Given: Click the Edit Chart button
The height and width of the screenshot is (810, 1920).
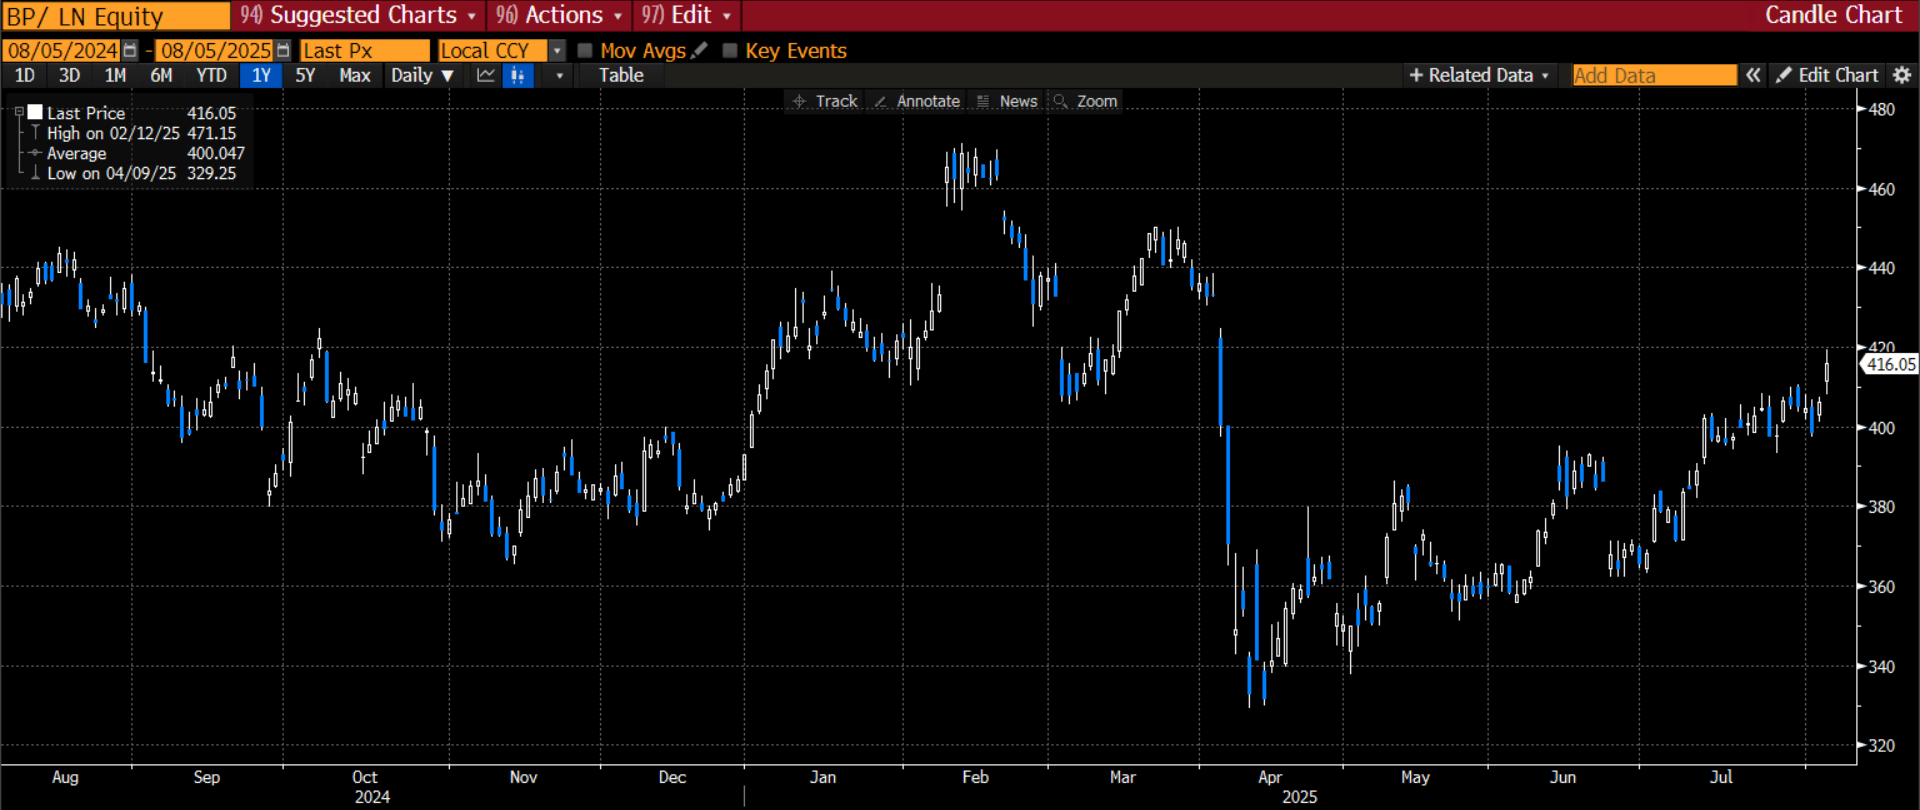Looking at the screenshot, I should 1827,75.
